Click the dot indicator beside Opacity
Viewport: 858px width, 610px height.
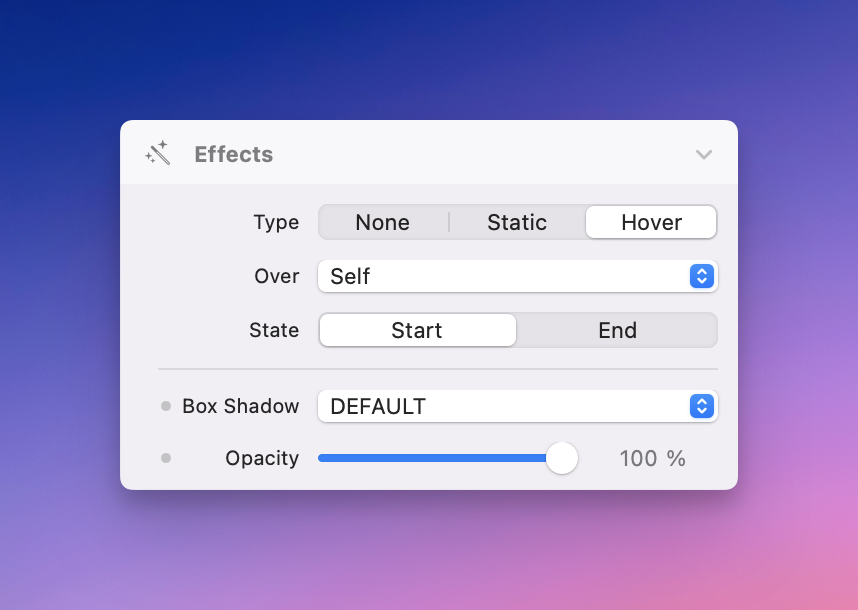(166, 458)
